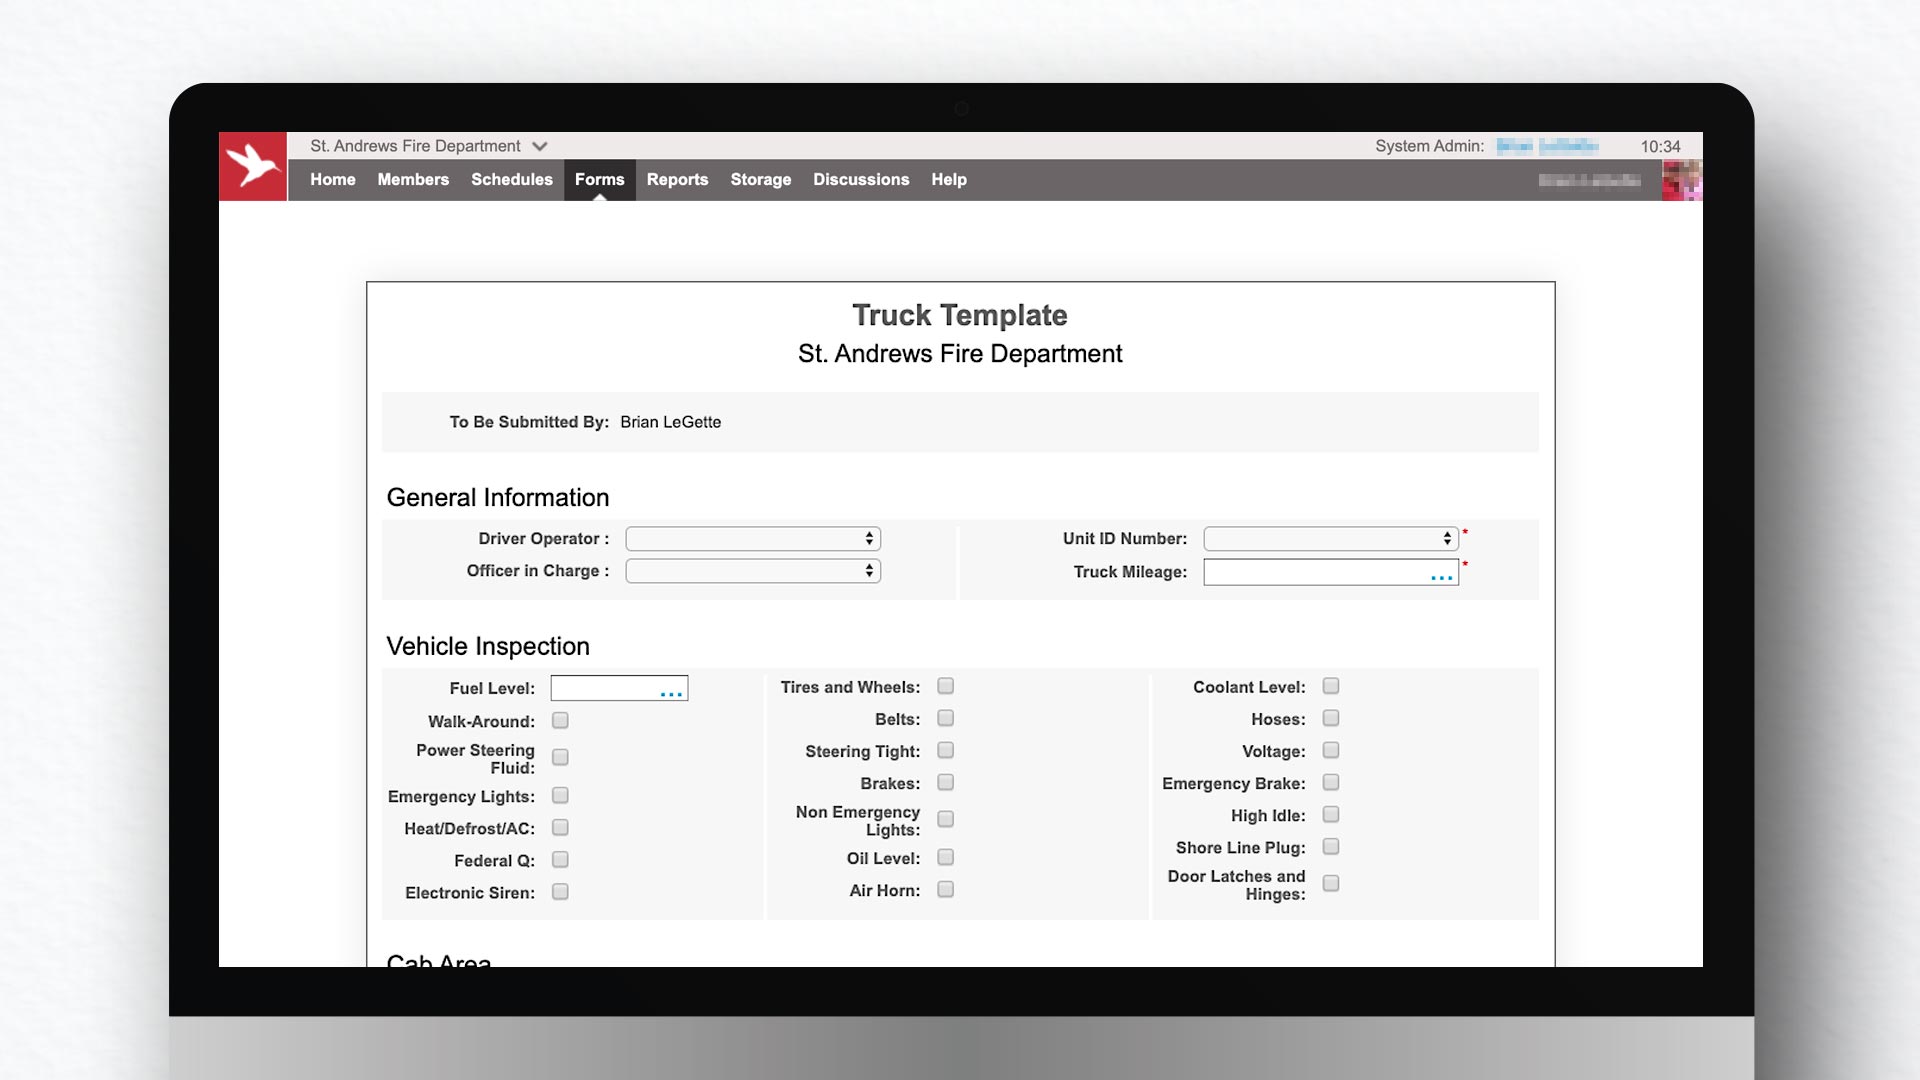Image resolution: width=1920 pixels, height=1080 pixels.
Task: Click the Tracker application logo icon
Action: point(253,166)
